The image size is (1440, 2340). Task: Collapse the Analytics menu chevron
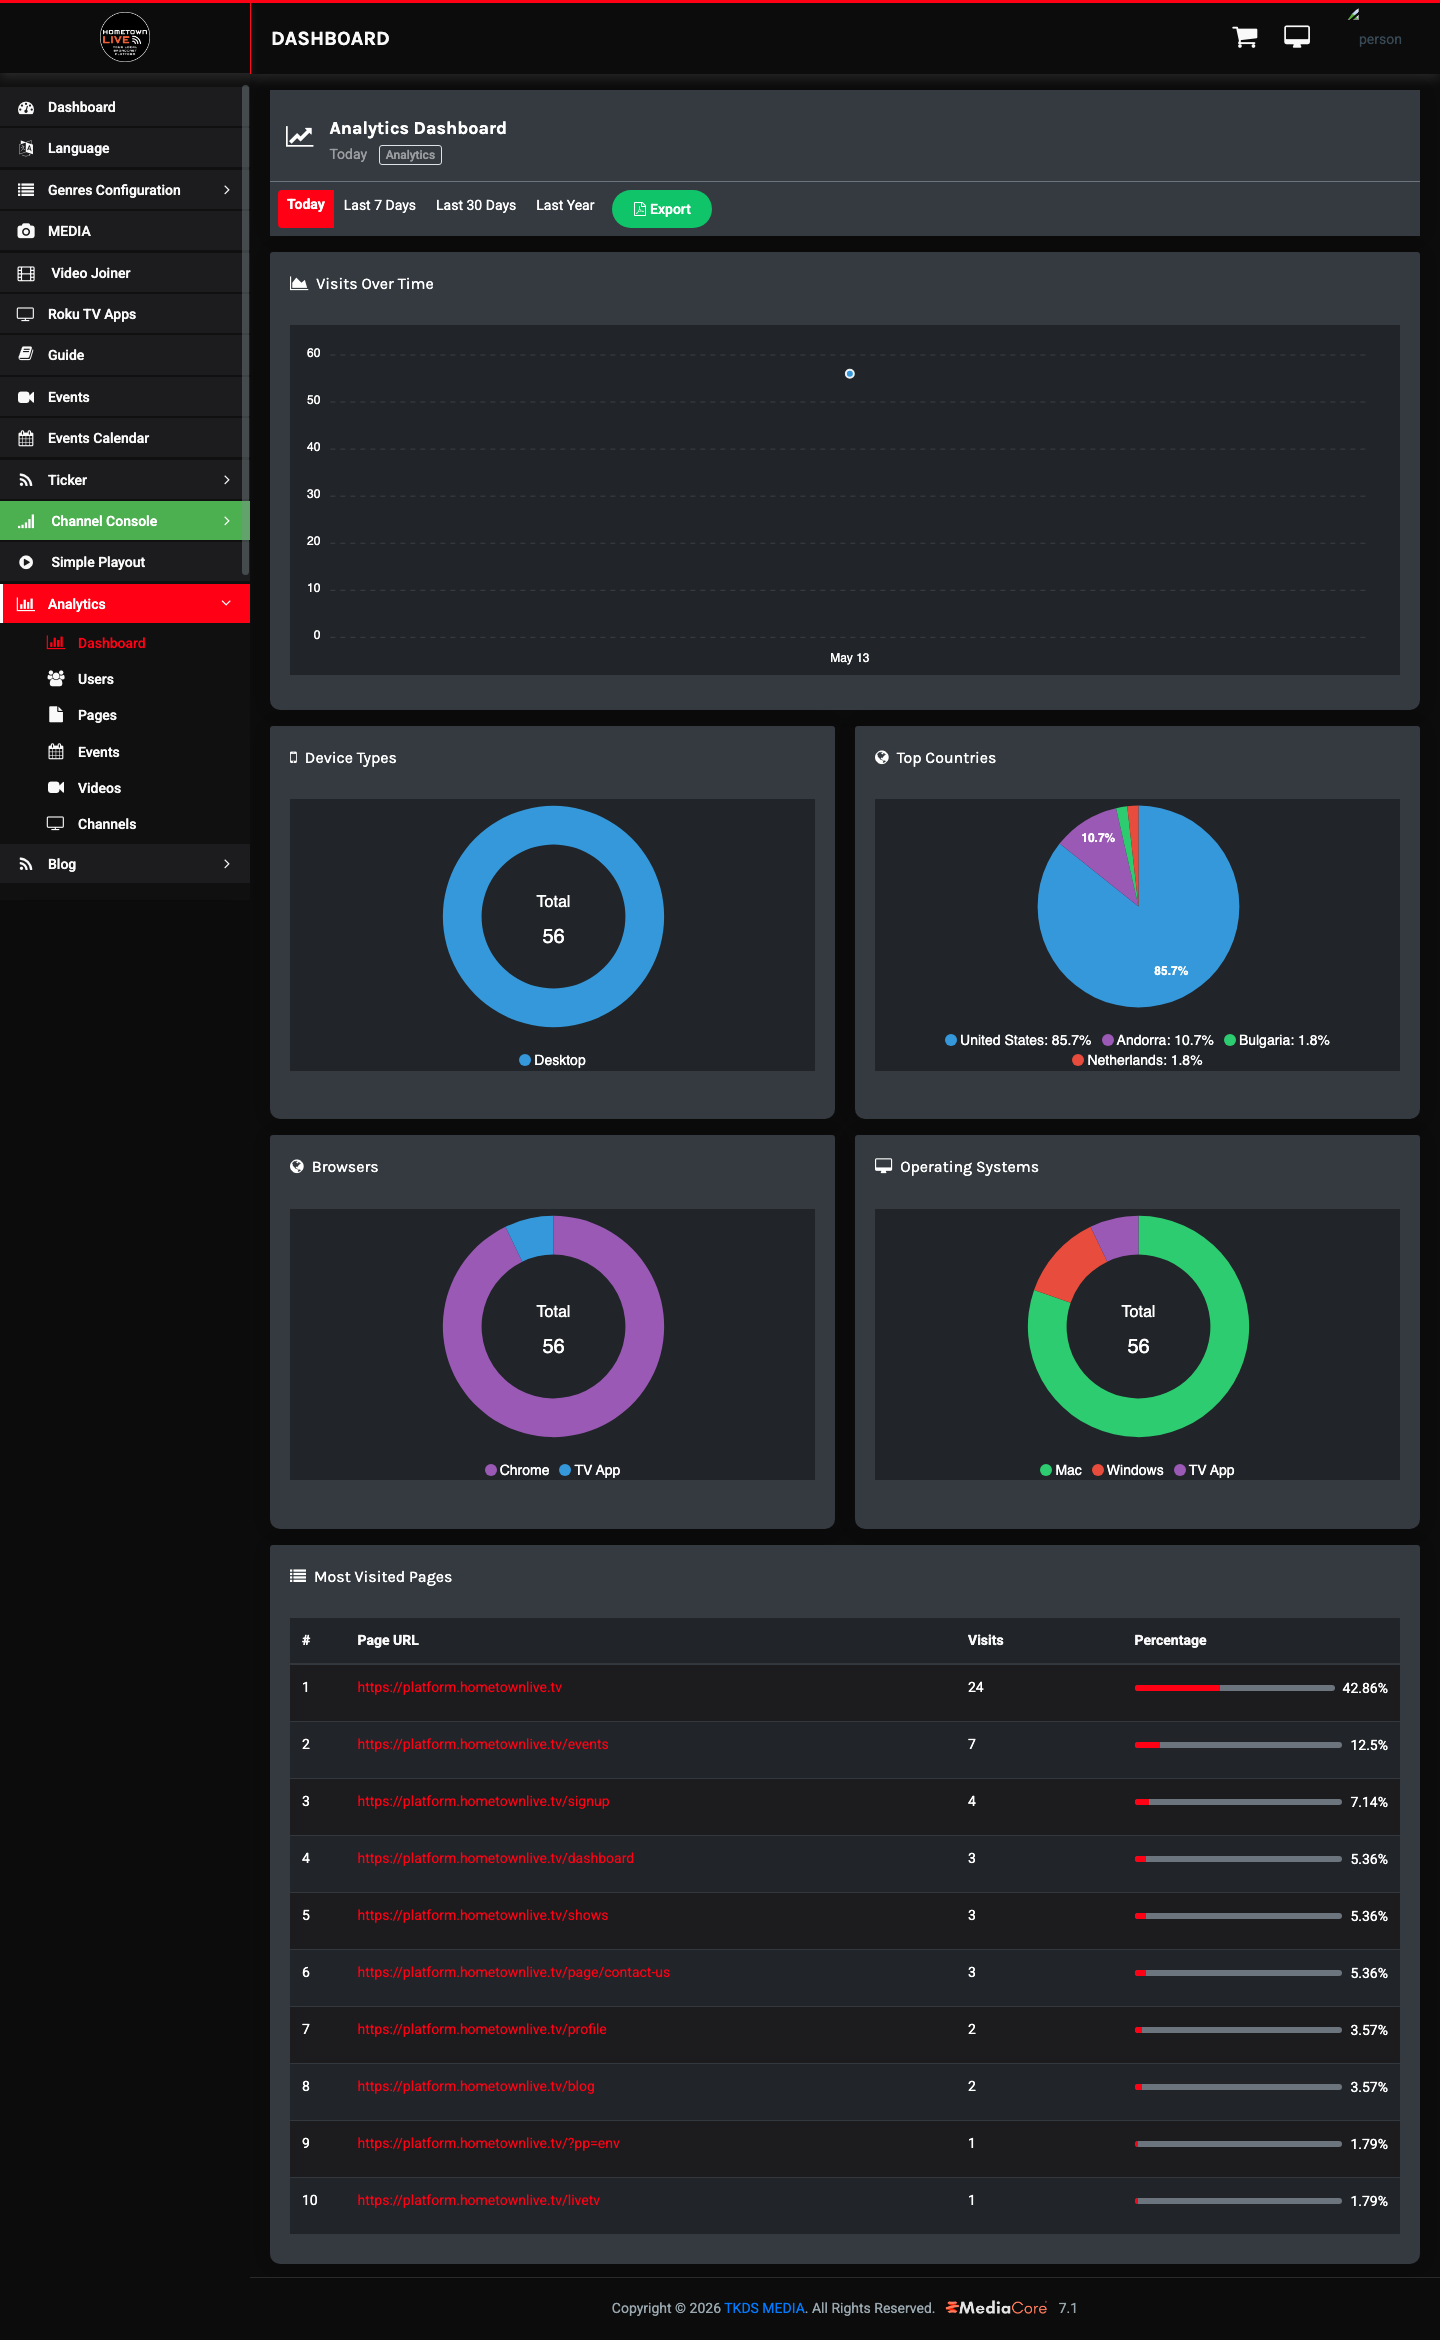[226, 604]
